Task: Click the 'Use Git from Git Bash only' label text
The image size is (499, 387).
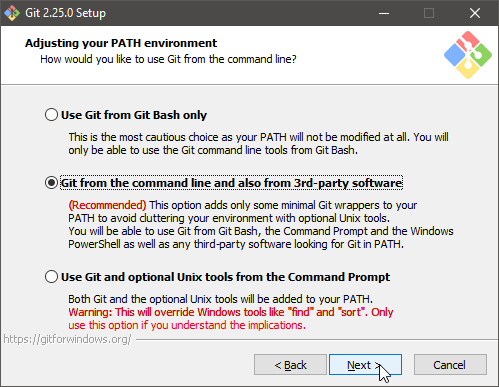Action: [x=134, y=115]
